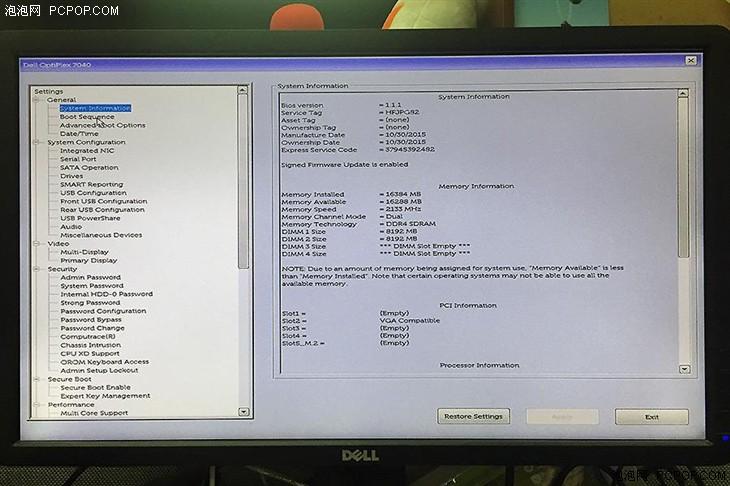Open Password Configuration setting
Image resolution: width=730 pixels, height=486 pixels.
(x=103, y=311)
